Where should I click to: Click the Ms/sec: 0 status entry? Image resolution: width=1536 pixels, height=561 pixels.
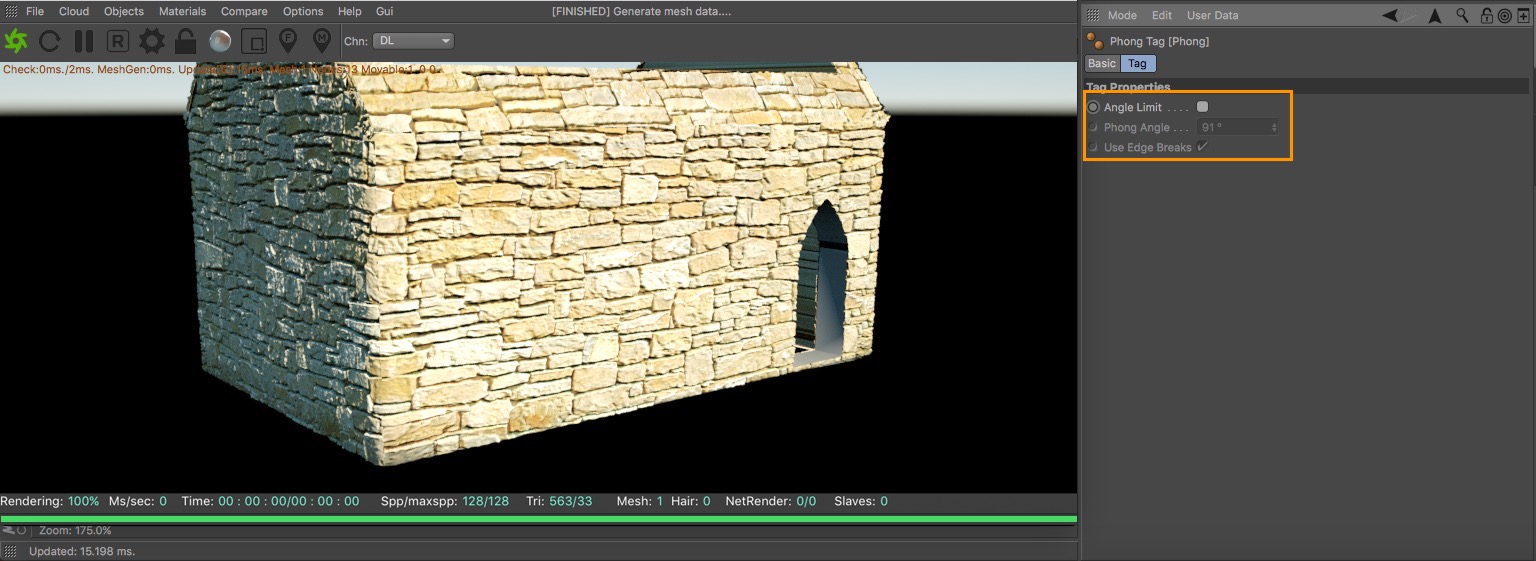pos(138,501)
